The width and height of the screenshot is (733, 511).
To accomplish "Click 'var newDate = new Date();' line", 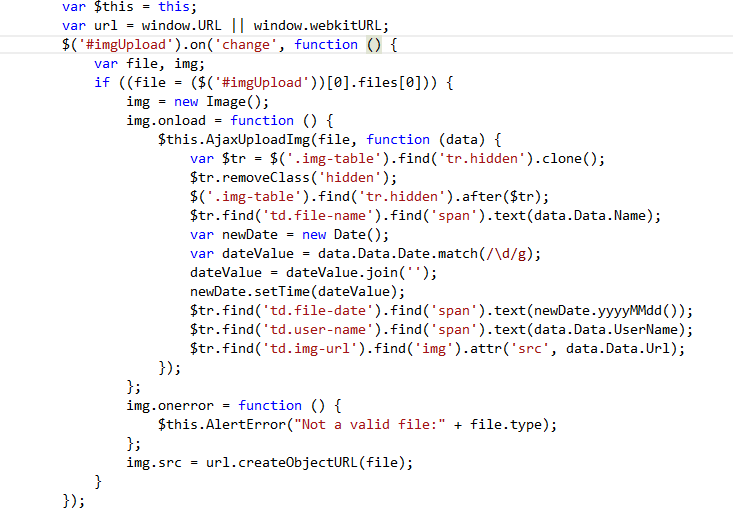I will 289,235.
